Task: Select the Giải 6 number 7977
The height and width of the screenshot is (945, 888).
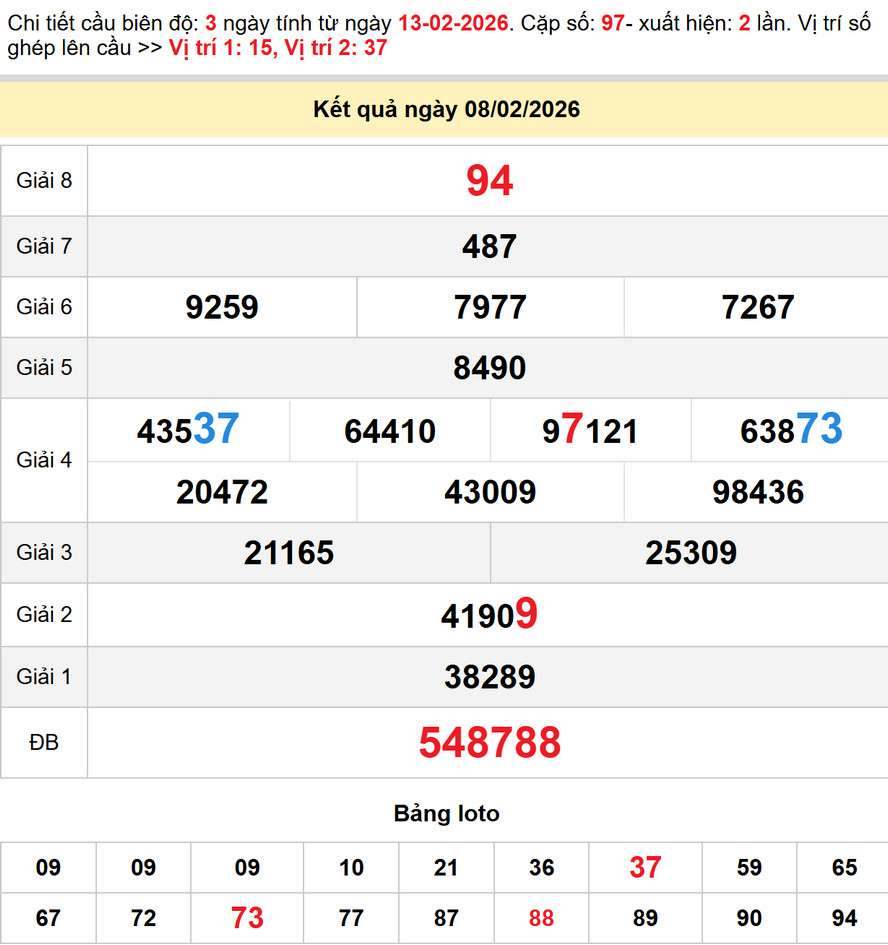Action: click(x=490, y=307)
